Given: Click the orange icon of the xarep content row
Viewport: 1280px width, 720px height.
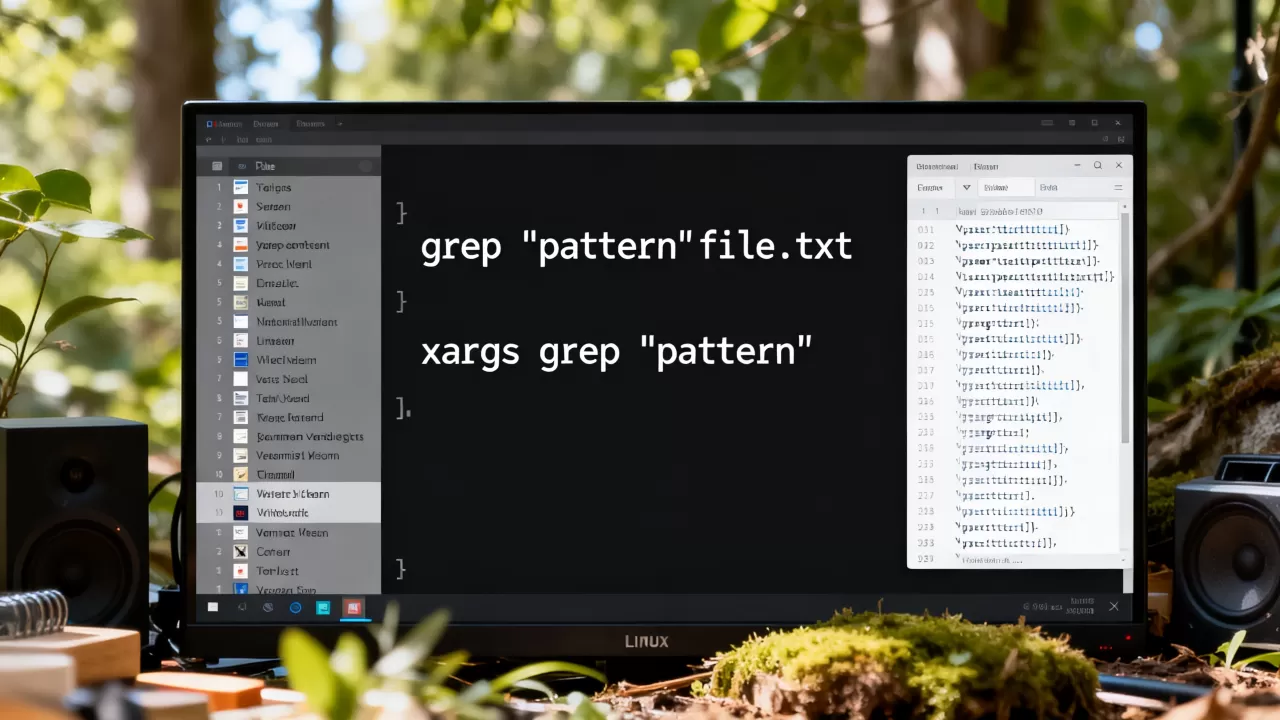Looking at the screenshot, I should point(240,245).
